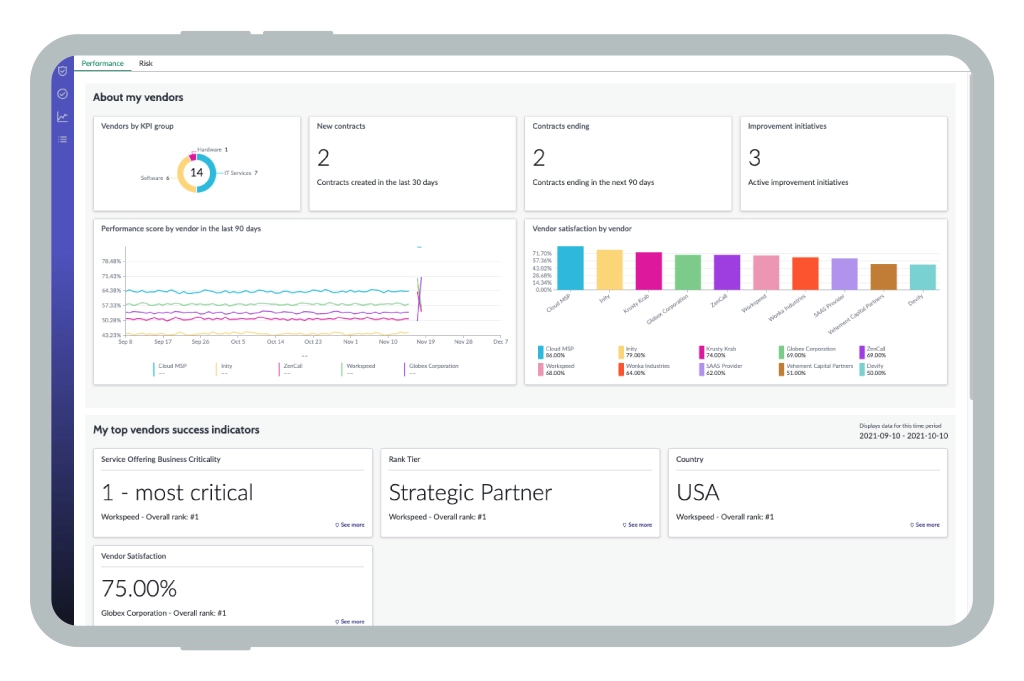Image resolution: width=1024 pixels, height=681 pixels.
Task: Click the Workspeed 68.00% legend swatch
Action: coord(541,370)
